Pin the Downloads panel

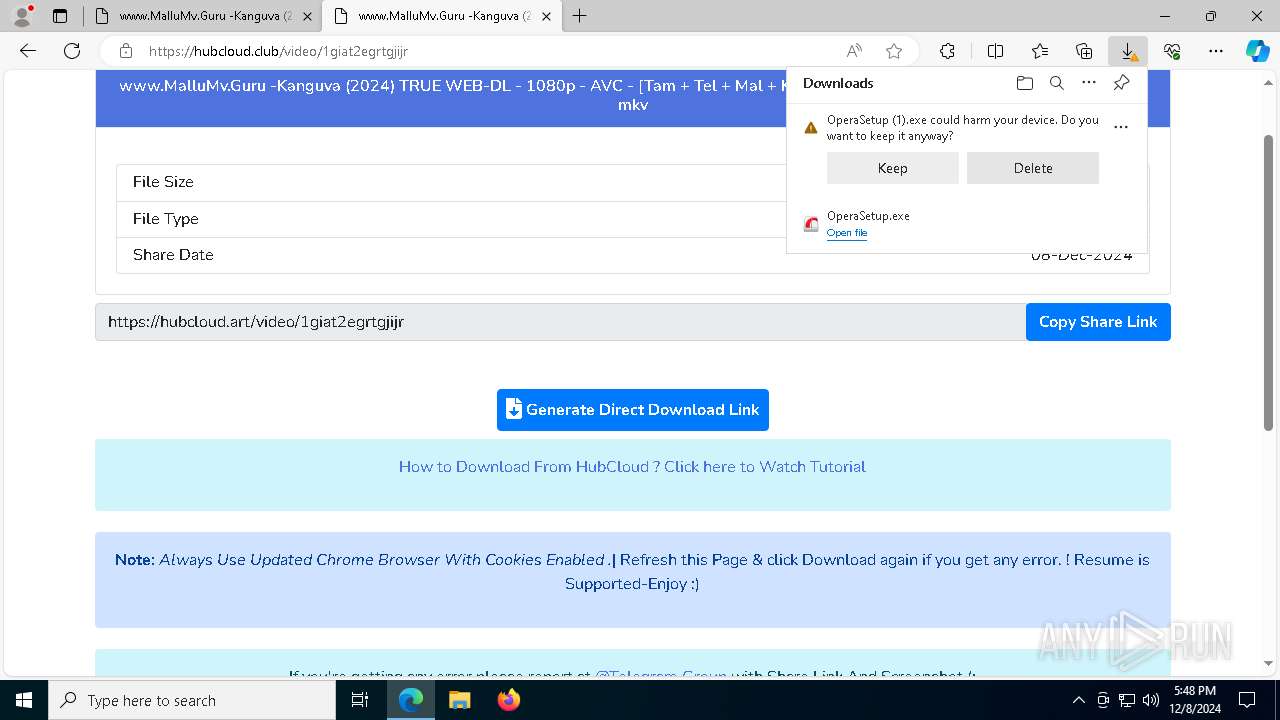coord(1122,83)
